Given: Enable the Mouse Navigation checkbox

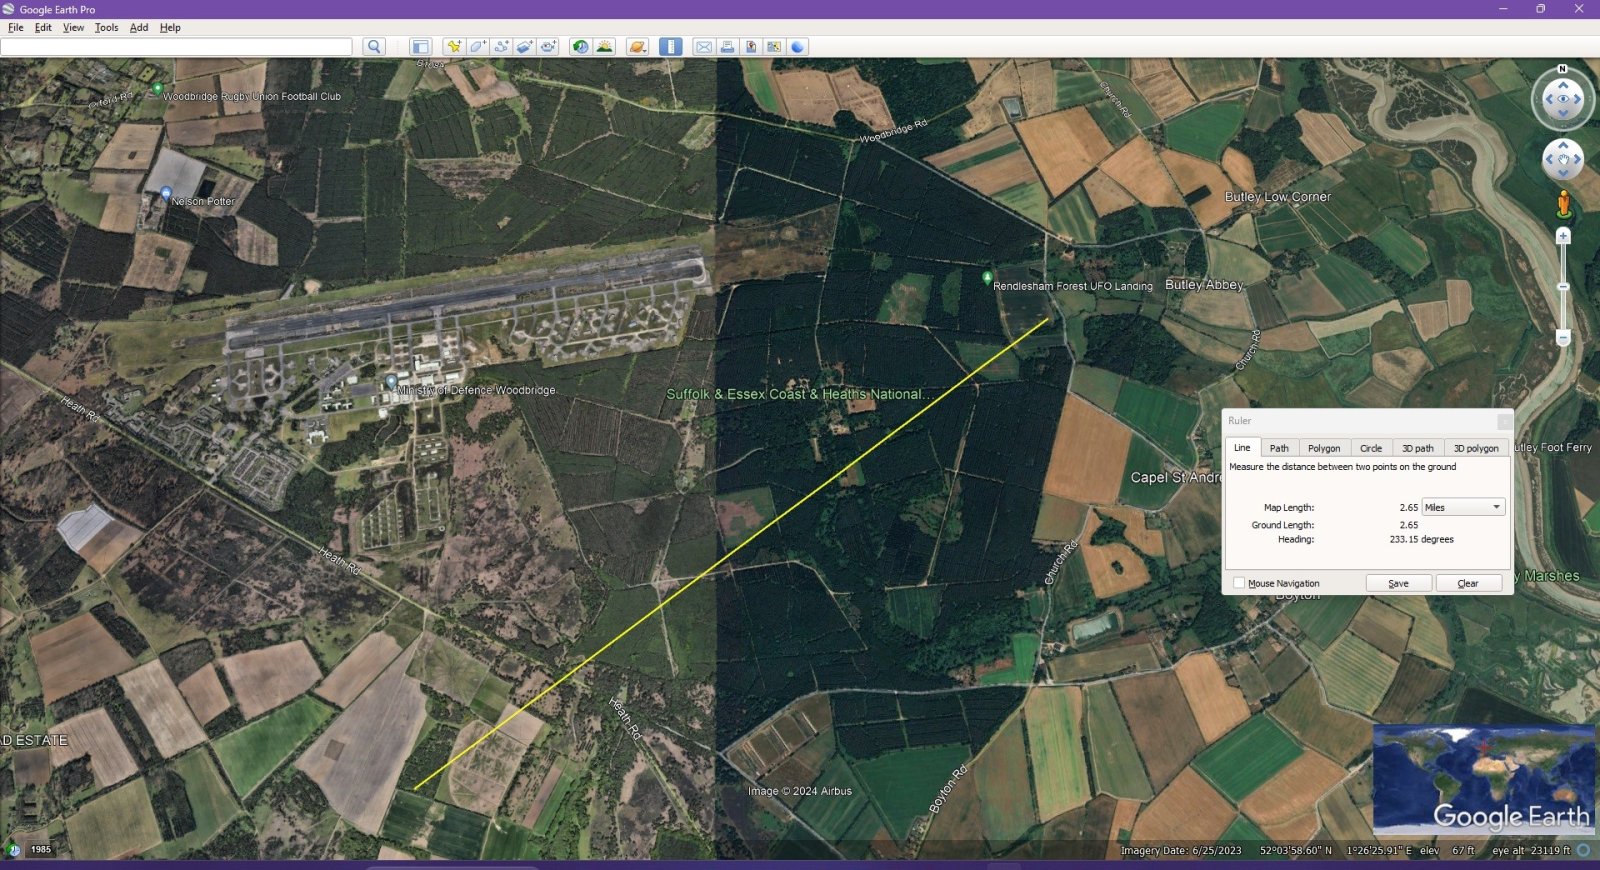Looking at the screenshot, I should pyautogui.click(x=1239, y=583).
